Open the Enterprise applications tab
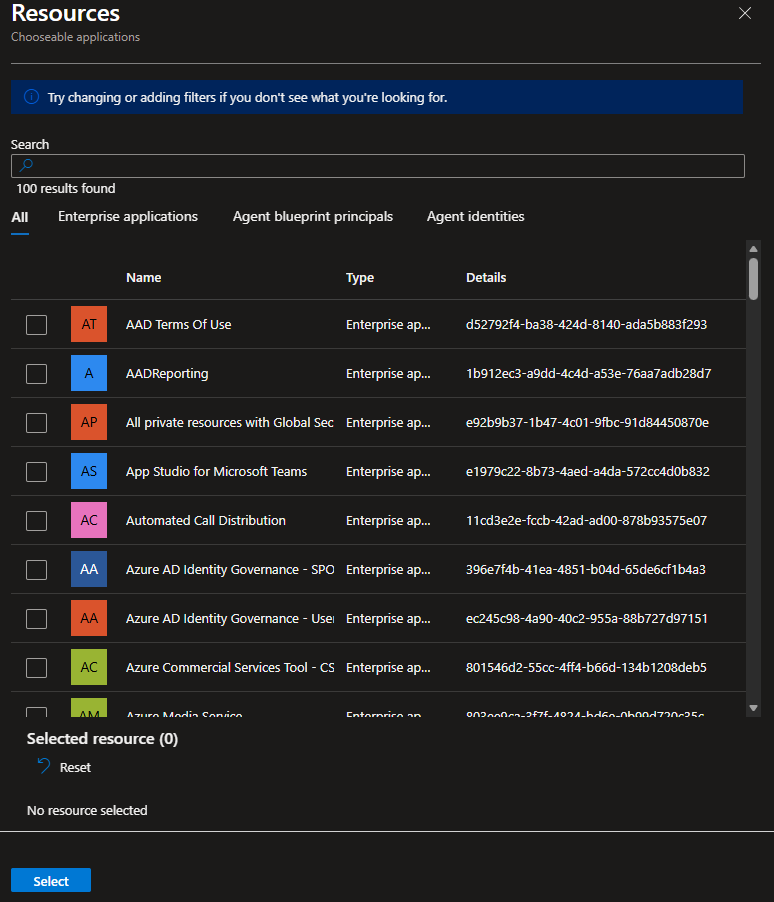The width and height of the screenshot is (774, 902). (x=128, y=217)
